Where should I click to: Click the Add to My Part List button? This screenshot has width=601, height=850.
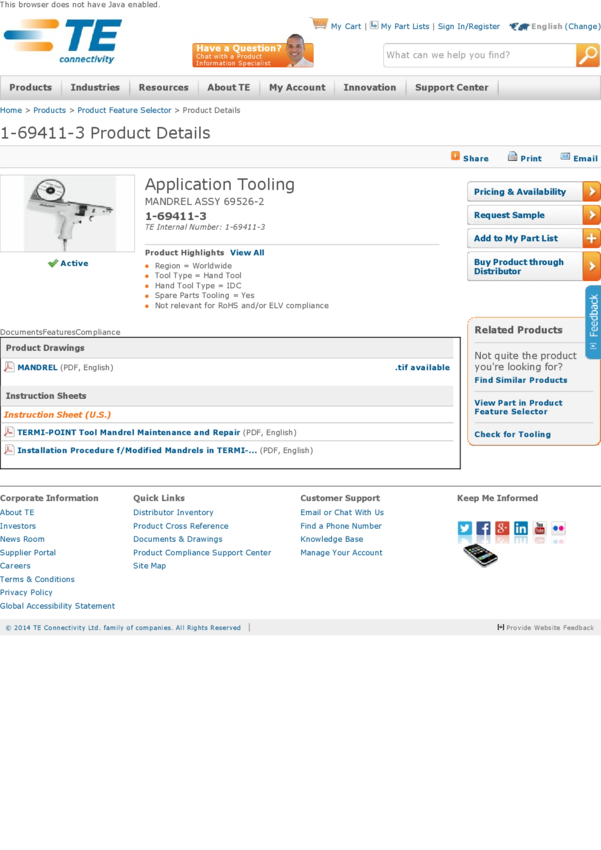click(533, 239)
